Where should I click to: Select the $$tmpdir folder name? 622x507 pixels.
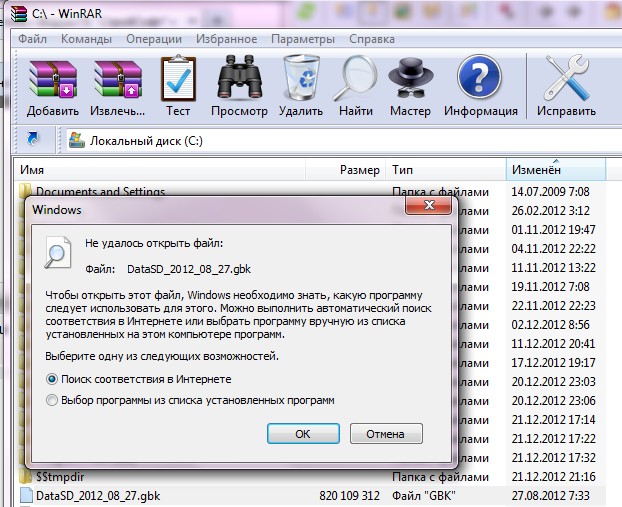pos(60,476)
